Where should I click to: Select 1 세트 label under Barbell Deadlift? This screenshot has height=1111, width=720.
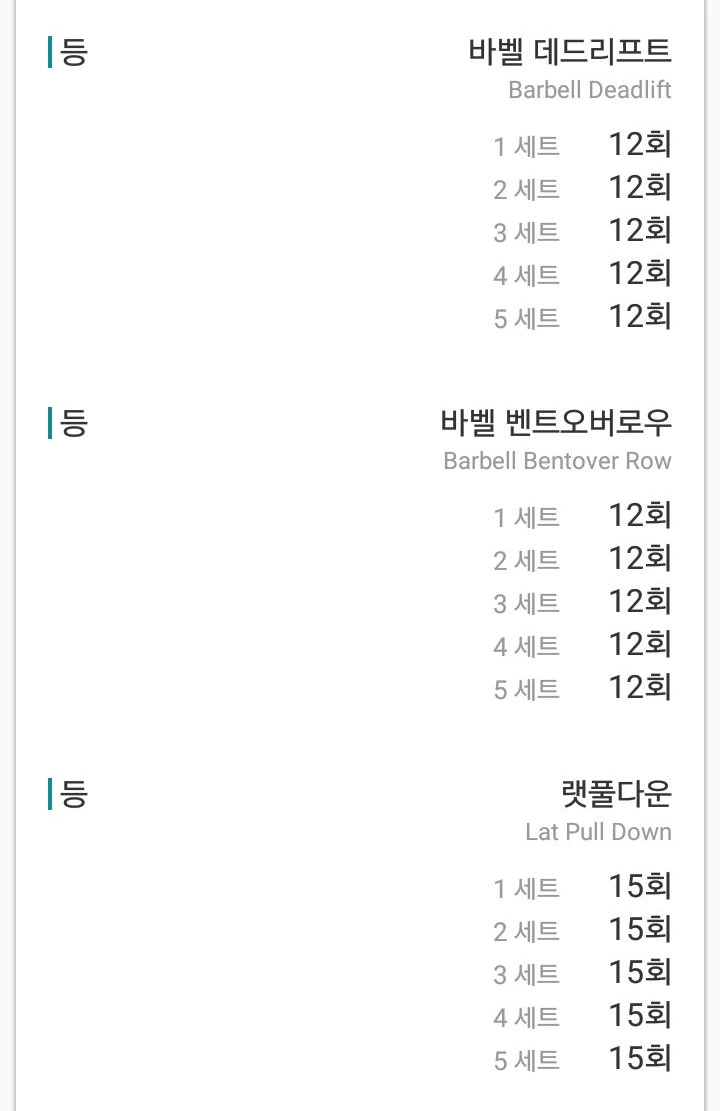point(526,147)
